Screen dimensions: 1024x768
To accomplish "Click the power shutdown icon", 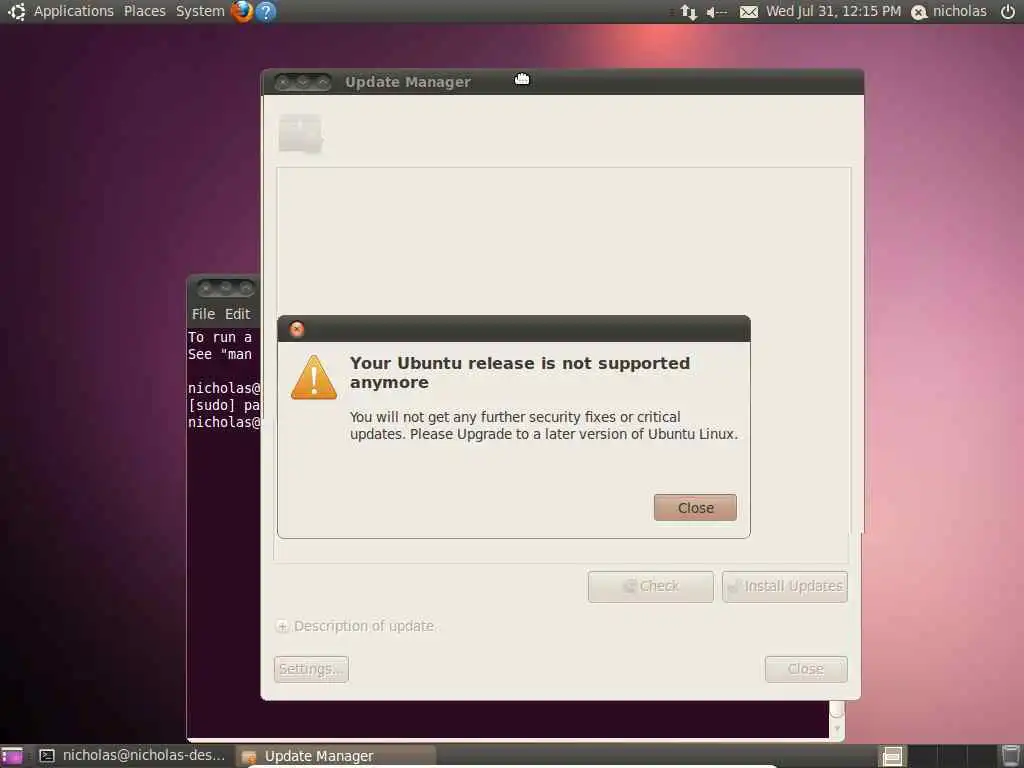I will tap(1008, 11).
